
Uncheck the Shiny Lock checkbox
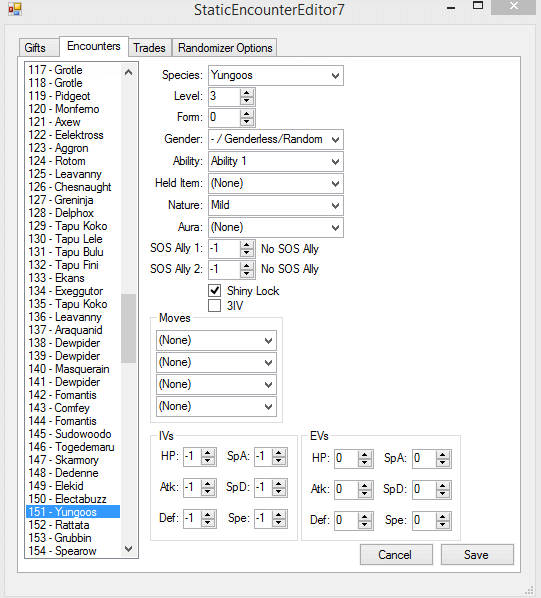pos(215,291)
